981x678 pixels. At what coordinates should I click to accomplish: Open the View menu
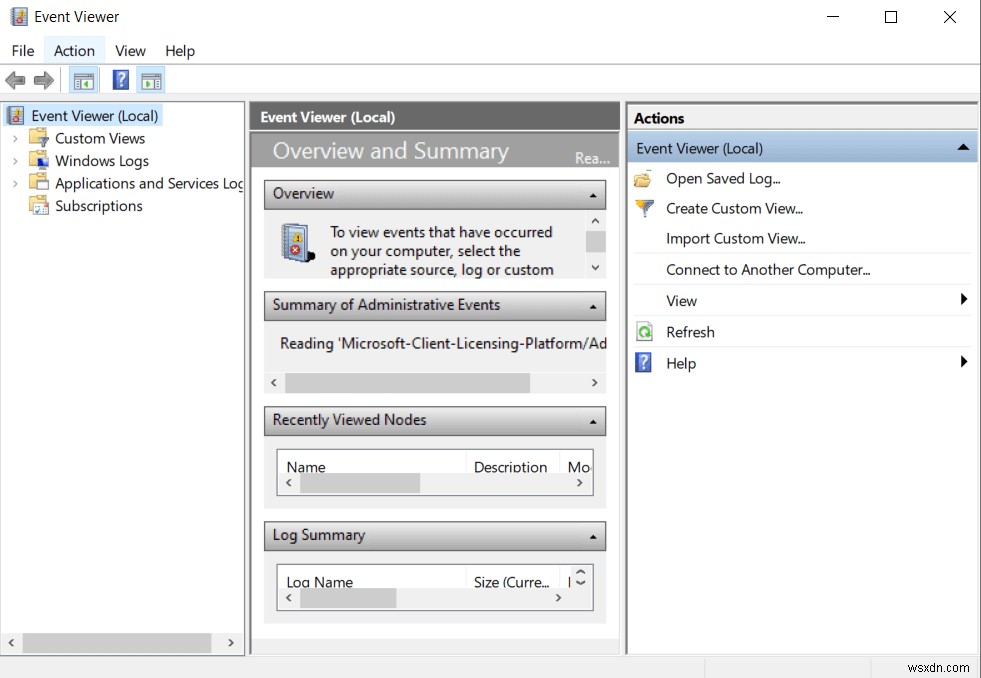coord(130,50)
